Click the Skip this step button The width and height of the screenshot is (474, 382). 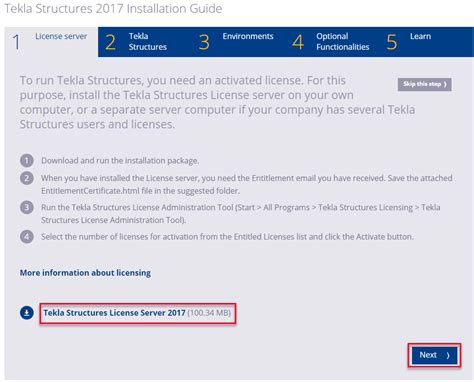pyautogui.click(x=424, y=84)
